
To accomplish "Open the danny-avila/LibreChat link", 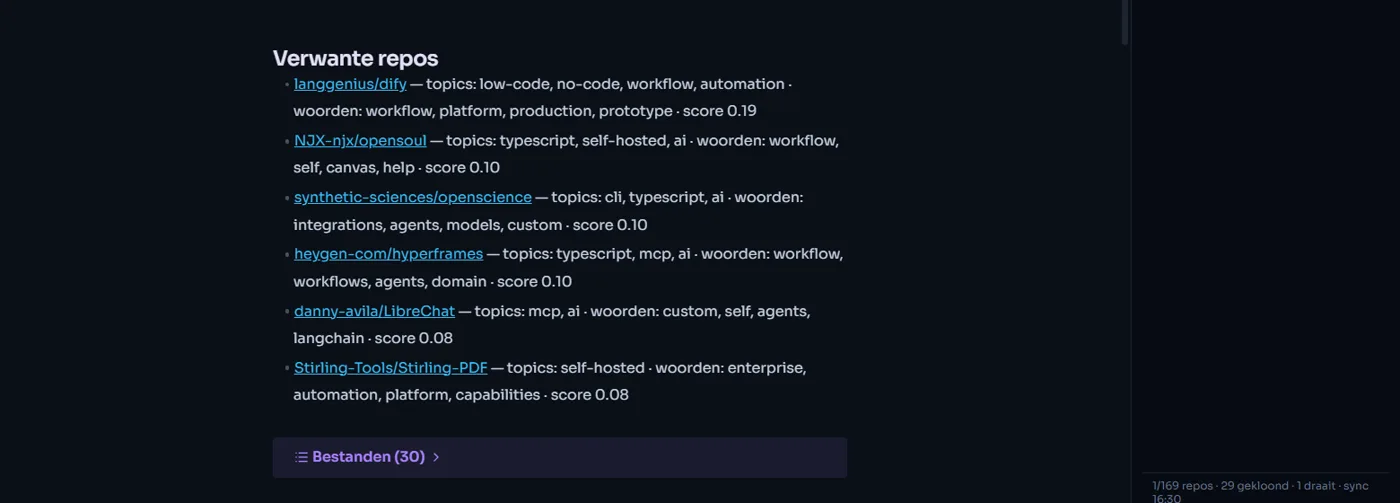I will click(374, 311).
